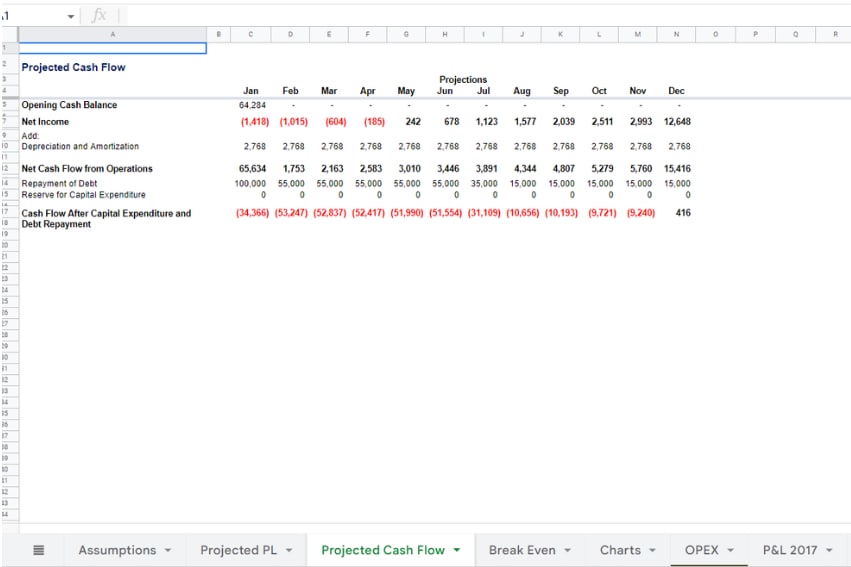Open the all sheets list icon
Viewport: 851px width, 567px height.
[39, 550]
